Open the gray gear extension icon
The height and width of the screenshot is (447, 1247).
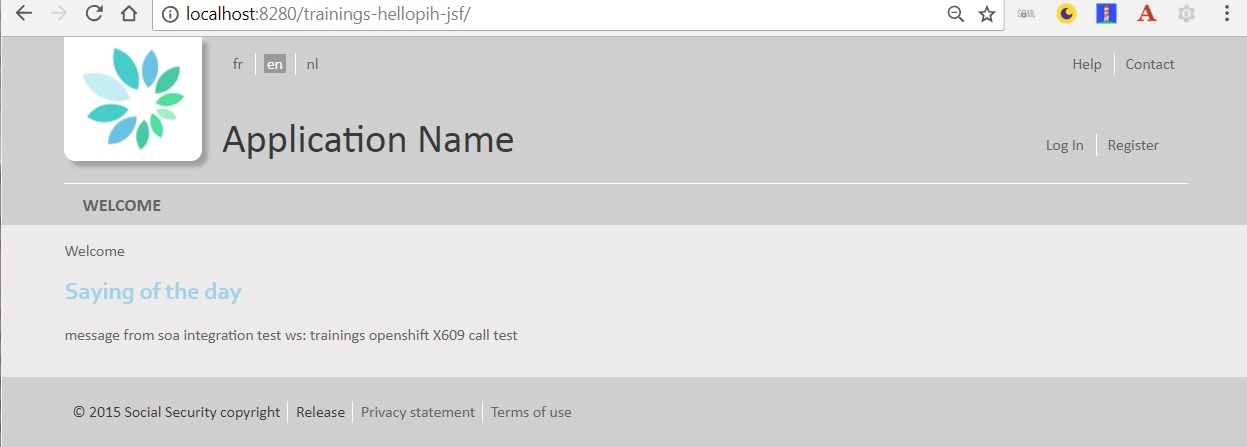[1187, 14]
